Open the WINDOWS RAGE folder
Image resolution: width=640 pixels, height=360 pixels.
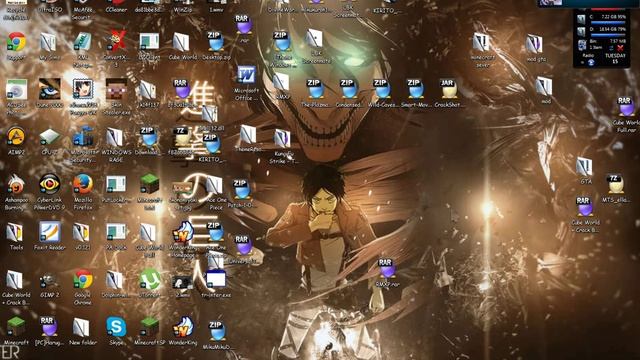click(116, 137)
